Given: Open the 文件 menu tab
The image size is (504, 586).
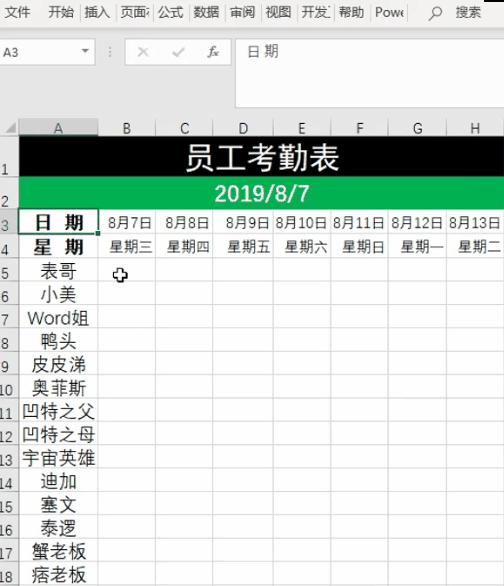Looking at the screenshot, I should 18,12.
